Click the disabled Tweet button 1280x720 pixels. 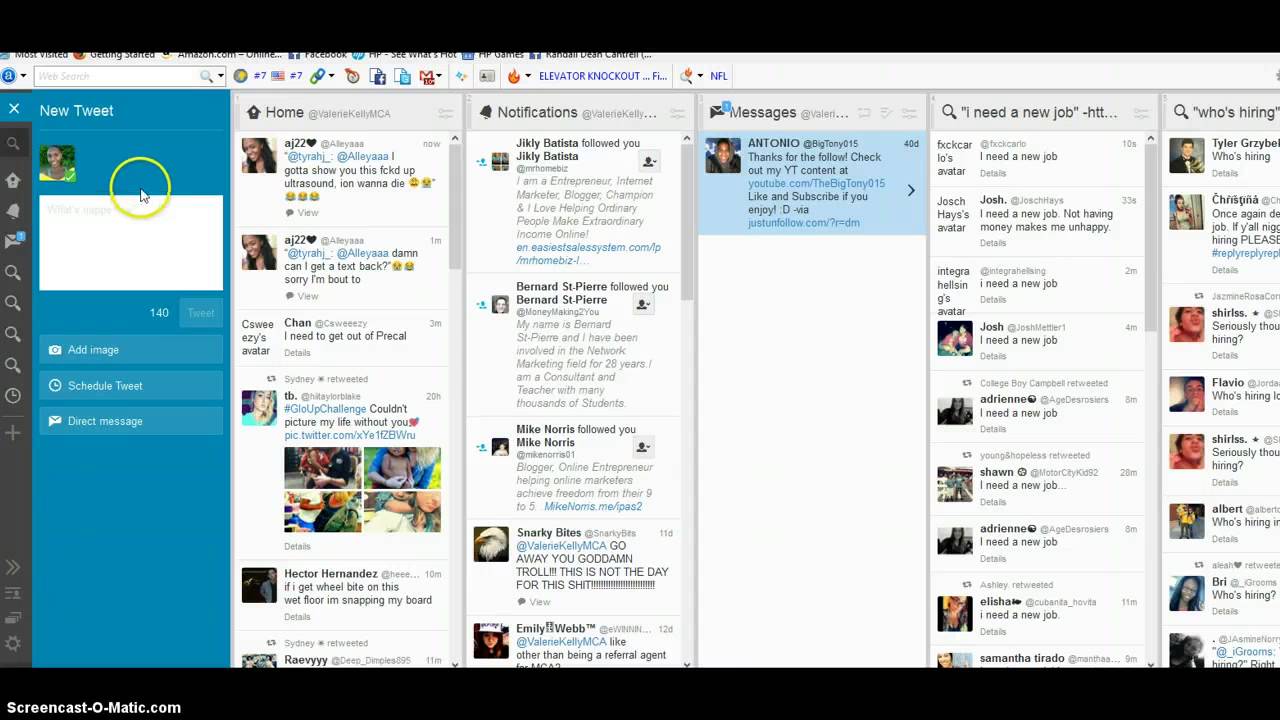click(x=201, y=313)
